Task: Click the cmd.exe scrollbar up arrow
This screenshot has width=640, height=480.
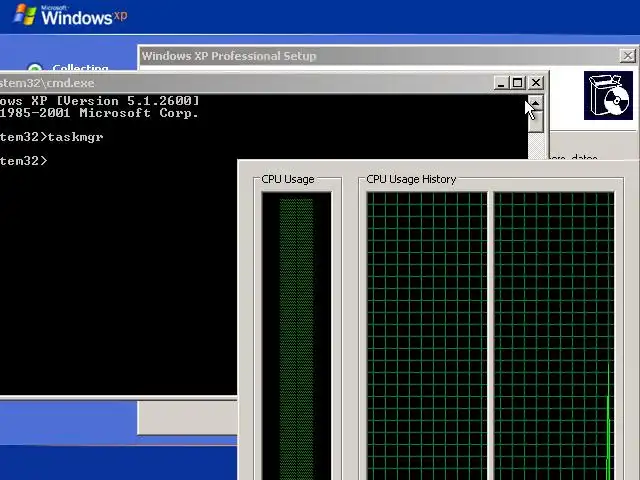Action: point(536,103)
